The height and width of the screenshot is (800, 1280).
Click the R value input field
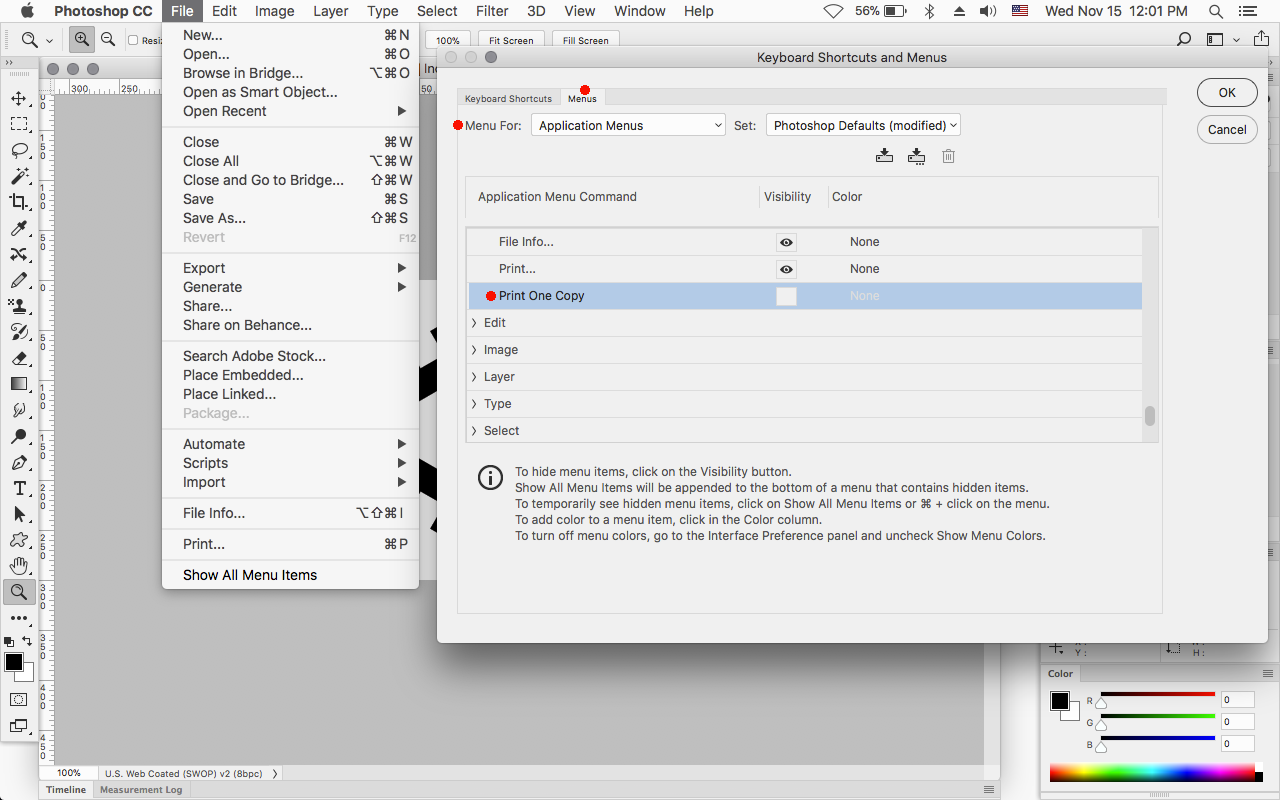[x=1237, y=699]
